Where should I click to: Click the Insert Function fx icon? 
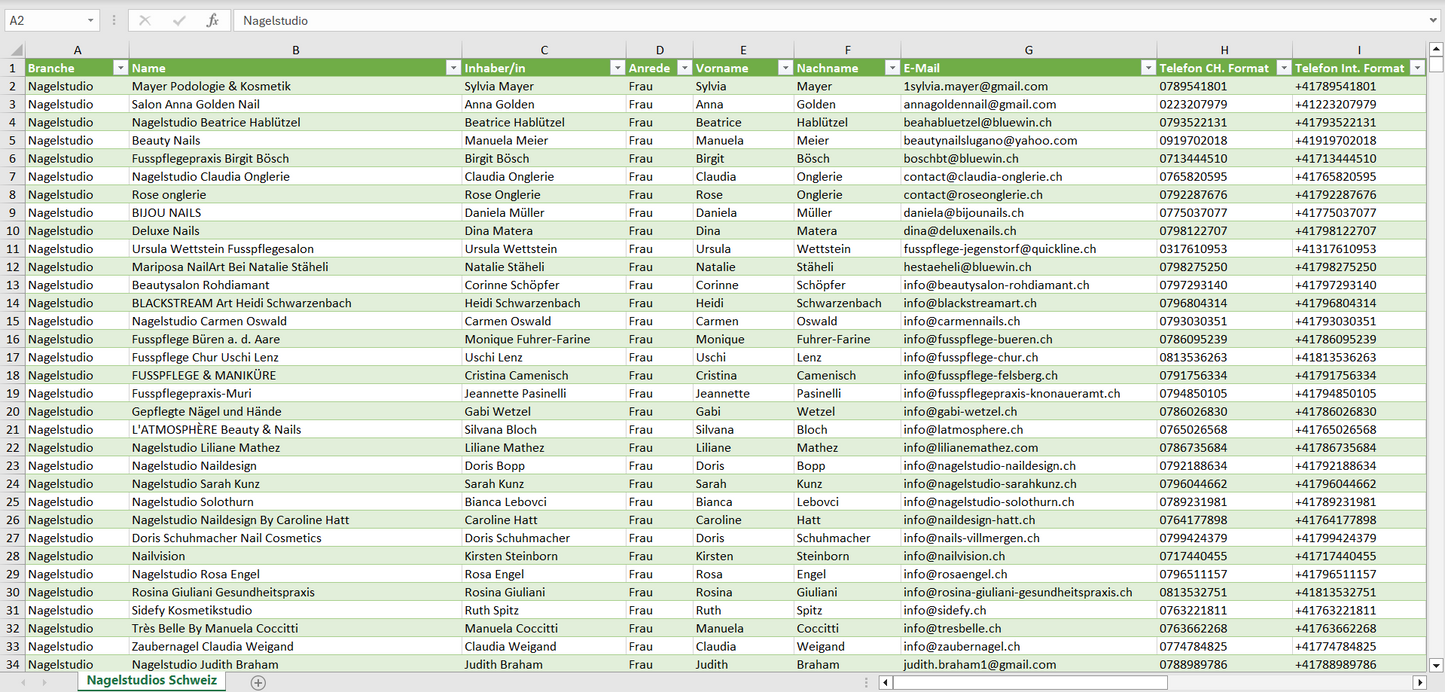coord(212,20)
